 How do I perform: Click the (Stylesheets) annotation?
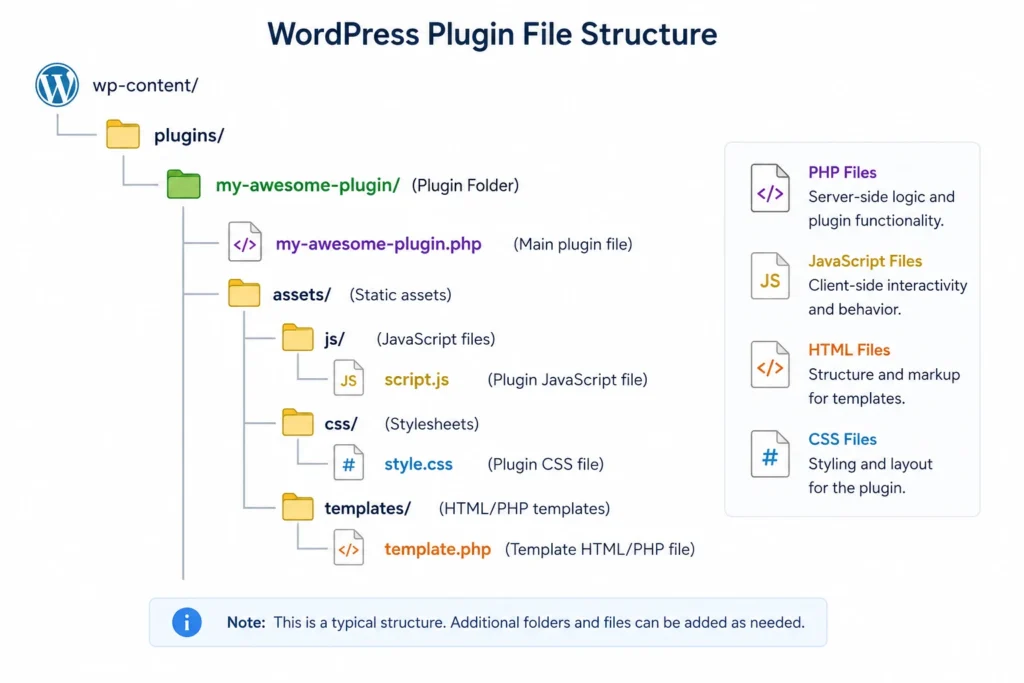(432, 424)
